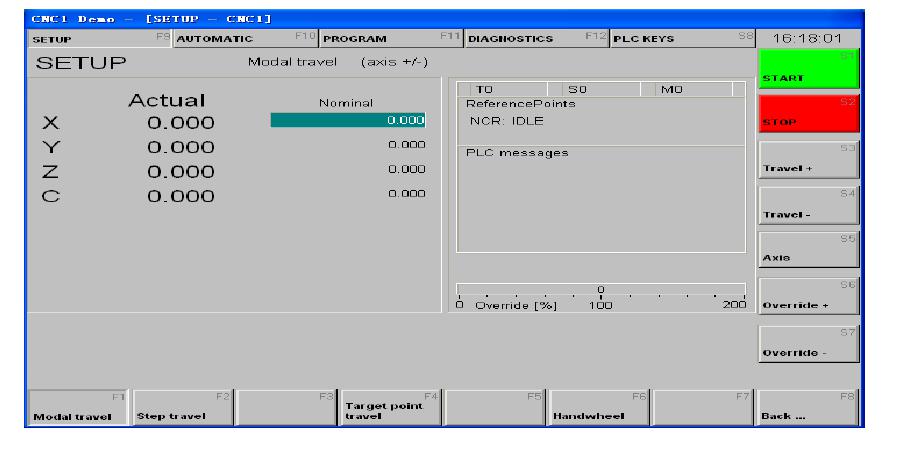This screenshot has height=449, width=898.
Task: Activate Modal travel mode (F1)
Action: point(78,409)
